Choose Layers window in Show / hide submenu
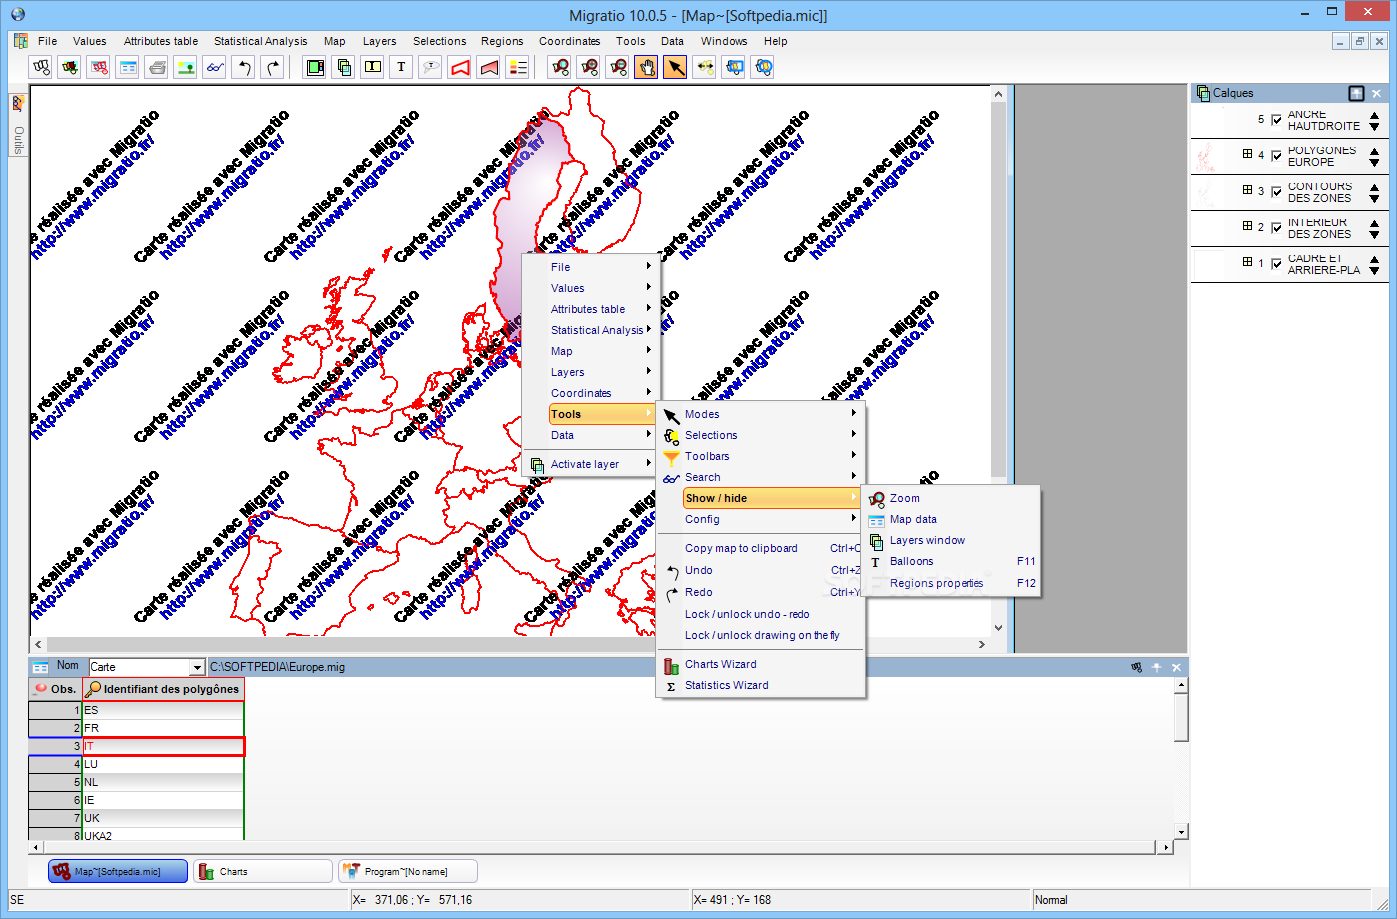Viewport: 1397px width, 919px height. (x=951, y=540)
